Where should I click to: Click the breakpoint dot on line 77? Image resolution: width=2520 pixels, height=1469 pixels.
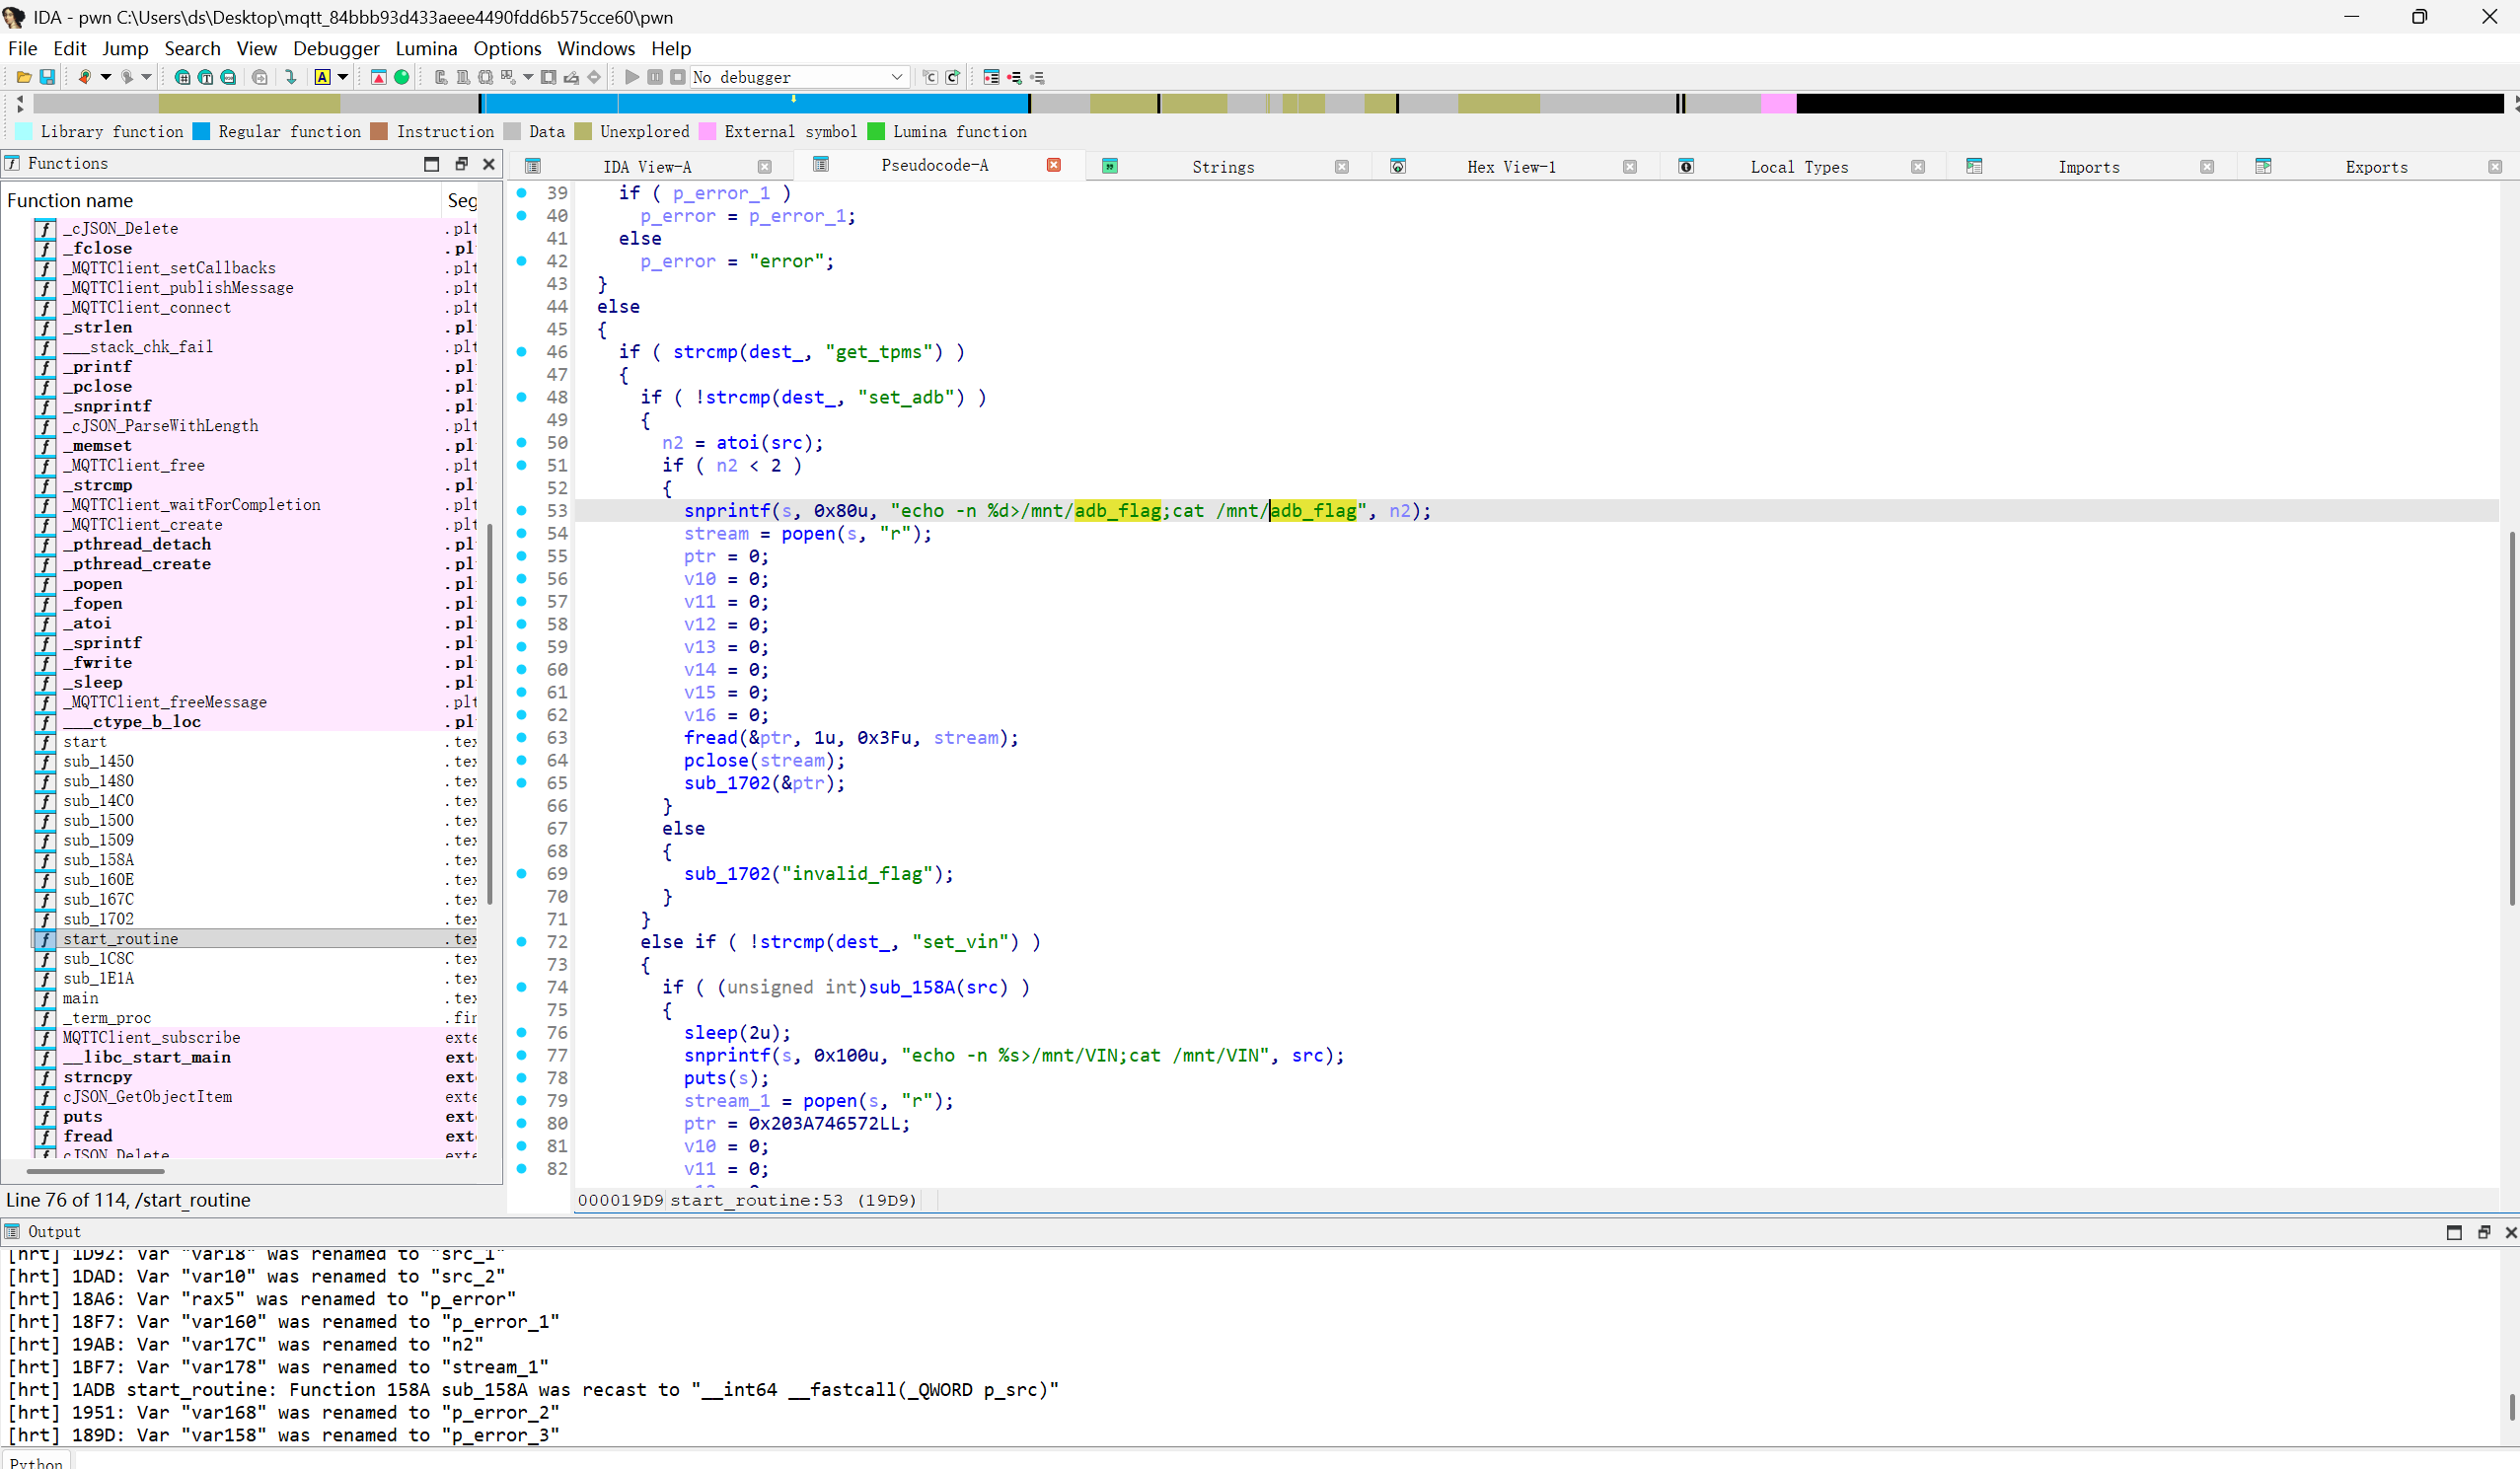(x=522, y=1055)
